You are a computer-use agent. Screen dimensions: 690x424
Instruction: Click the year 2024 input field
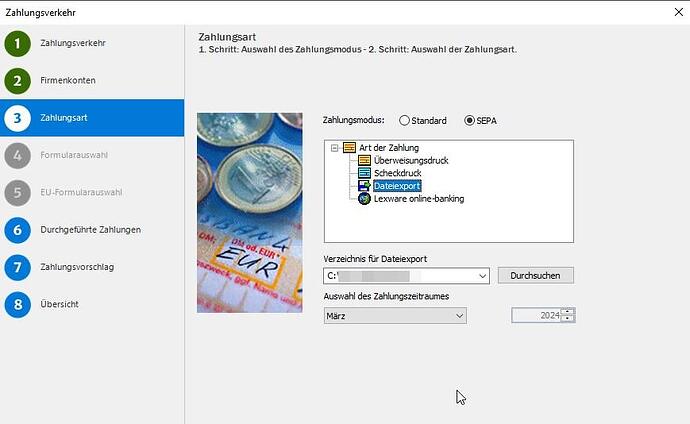(536, 316)
